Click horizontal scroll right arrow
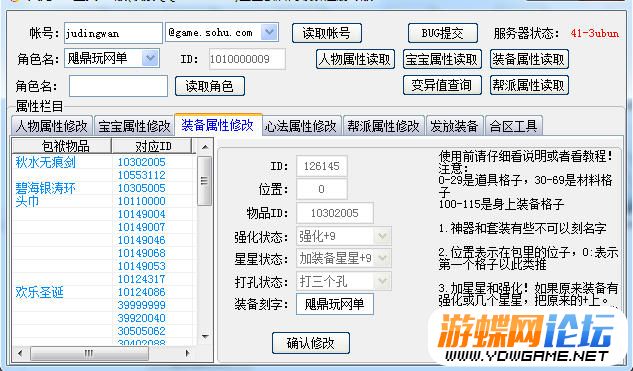633x371 pixels. click(187, 354)
